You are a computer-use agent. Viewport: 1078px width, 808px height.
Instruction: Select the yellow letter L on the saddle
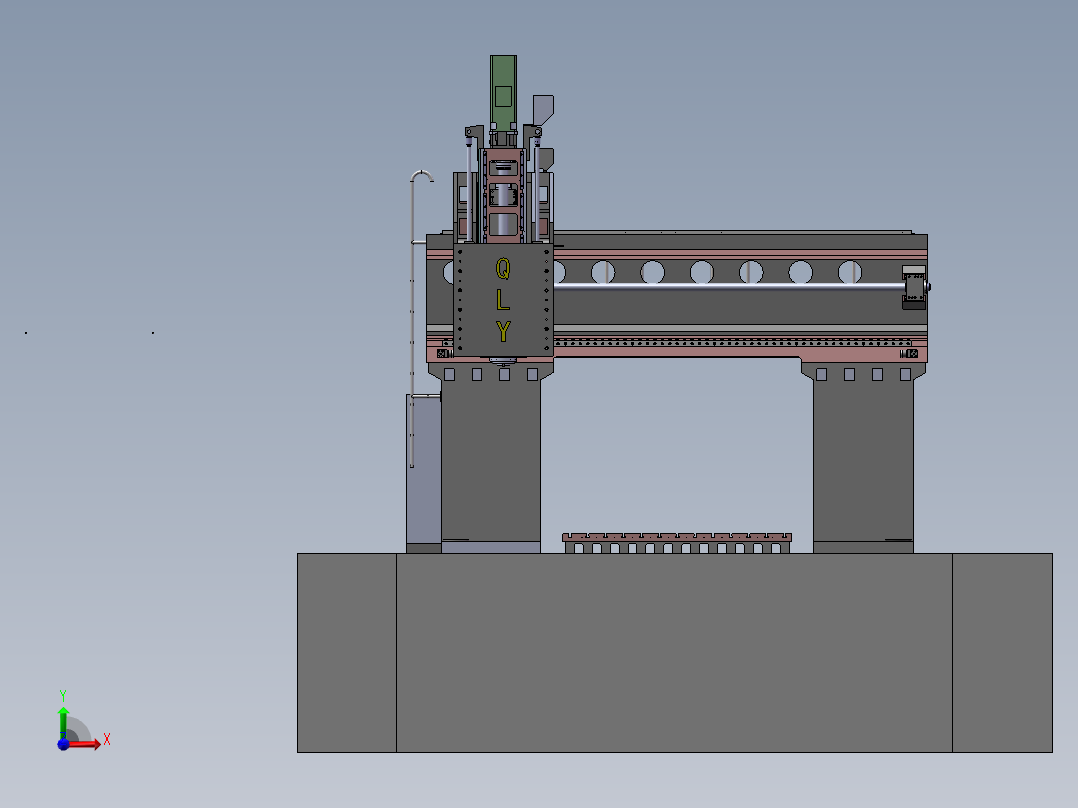tap(503, 299)
